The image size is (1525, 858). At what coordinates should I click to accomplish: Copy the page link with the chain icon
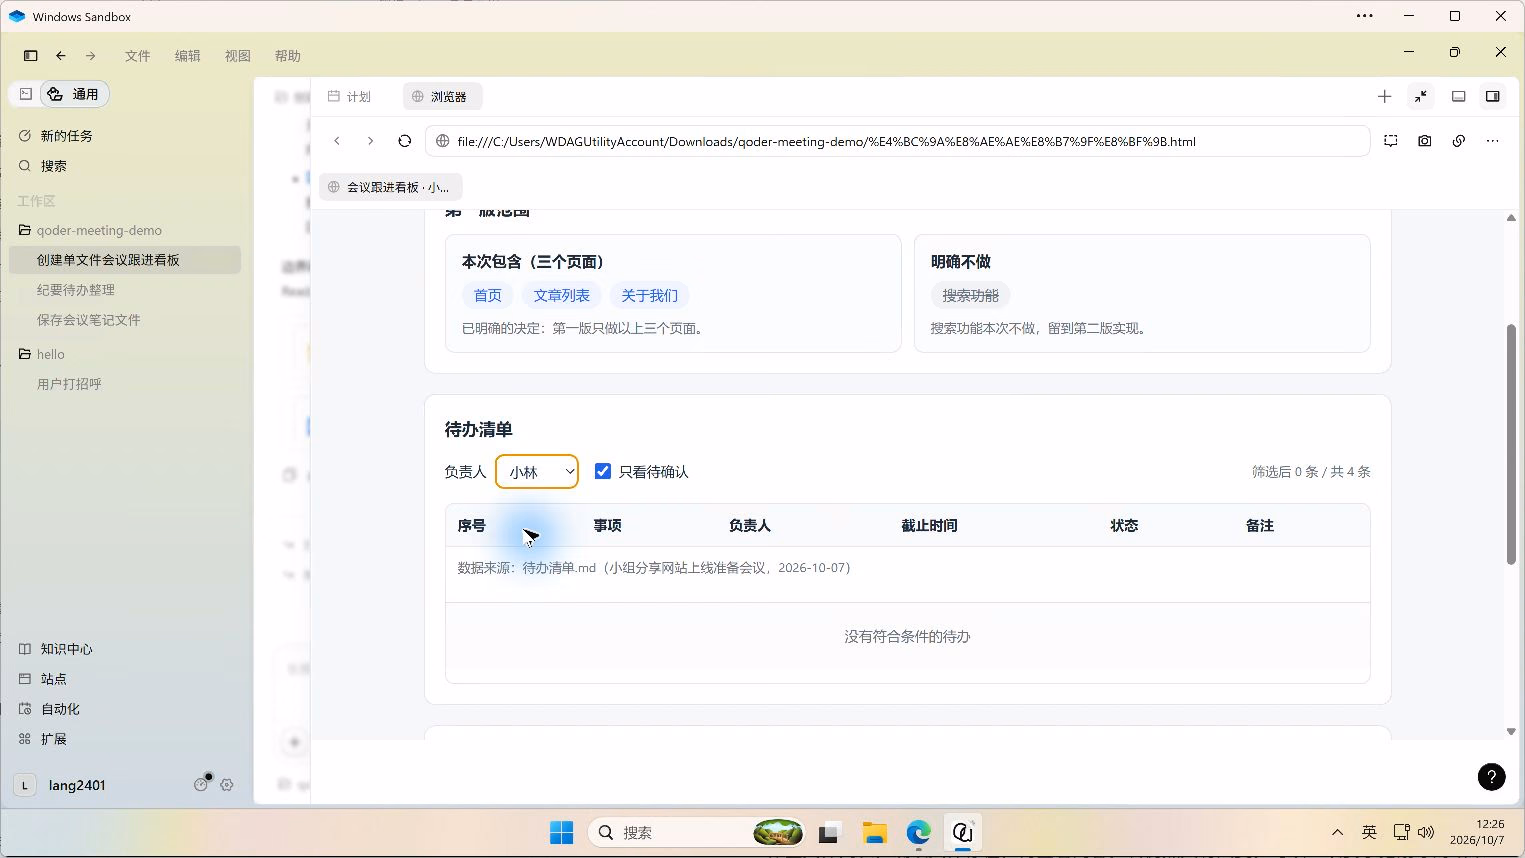(1459, 141)
